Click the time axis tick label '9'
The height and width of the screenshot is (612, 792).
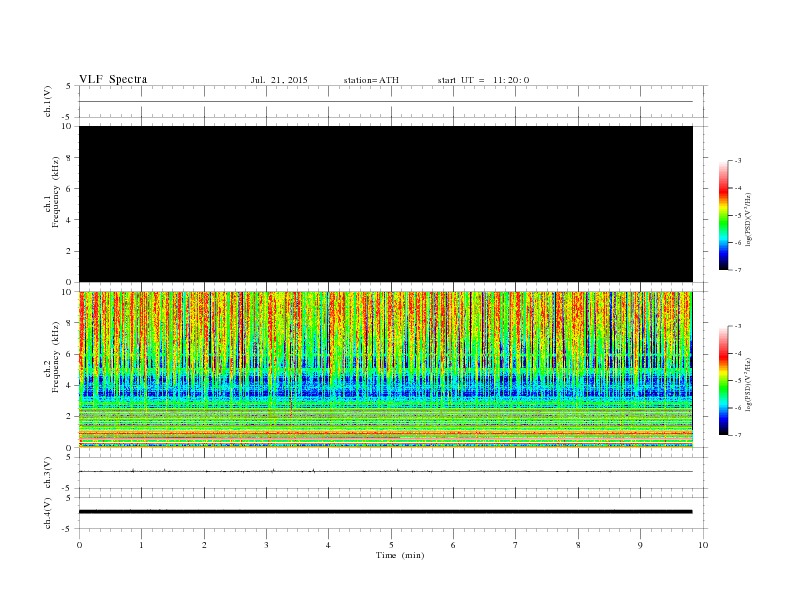pyautogui.click(x=640, y=545)
